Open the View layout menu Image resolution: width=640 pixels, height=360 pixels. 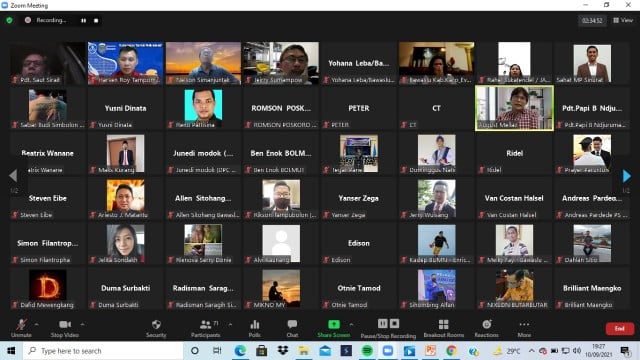pos(623,20)
